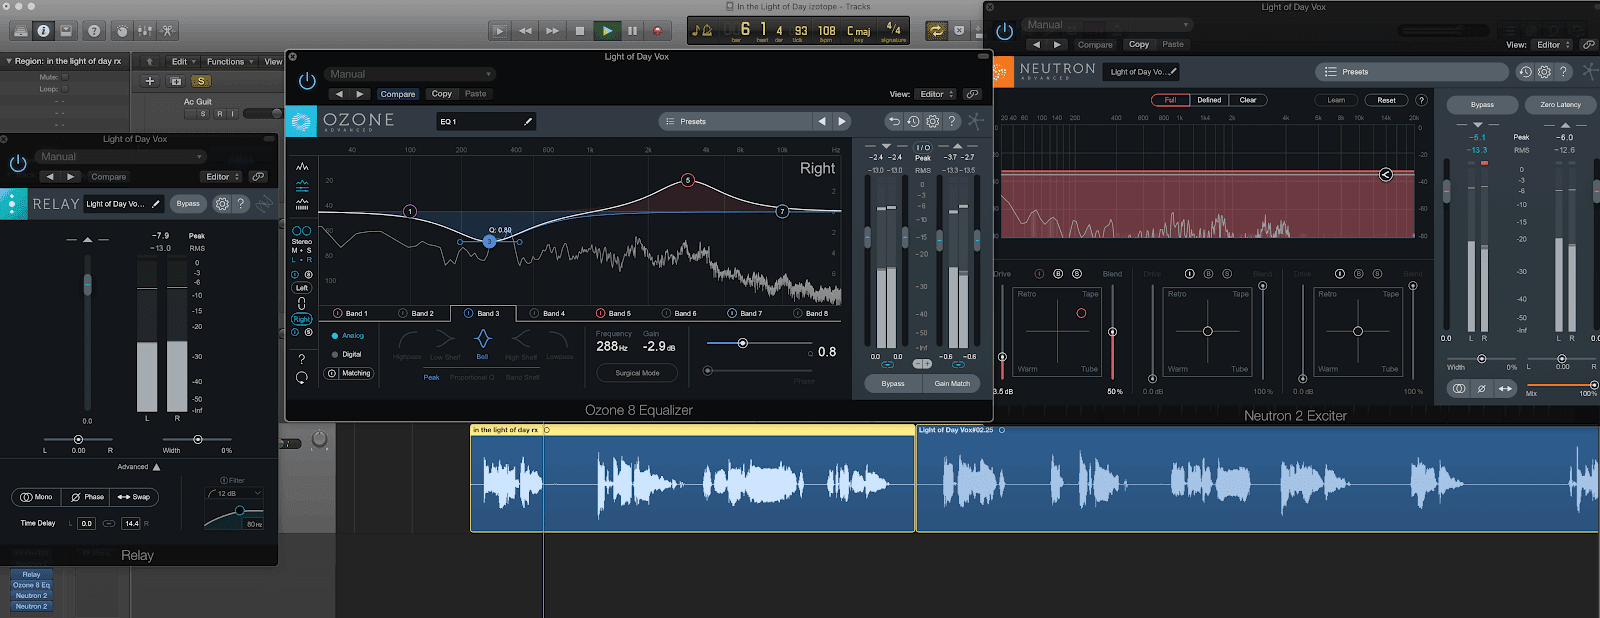Open Smart Controls knob icon
Viewport: 1600px width, 618px height.
(122, 31)
